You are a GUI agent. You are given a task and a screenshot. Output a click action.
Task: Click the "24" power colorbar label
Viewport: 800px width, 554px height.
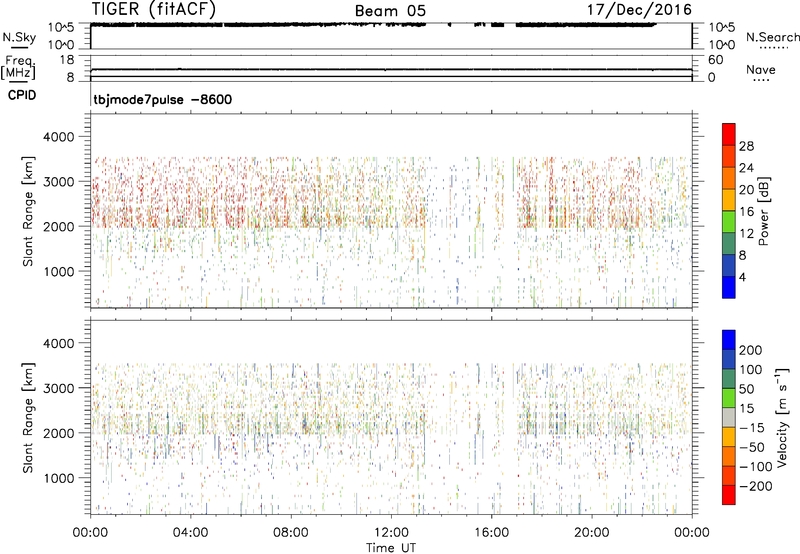click(x=746, y=168)
